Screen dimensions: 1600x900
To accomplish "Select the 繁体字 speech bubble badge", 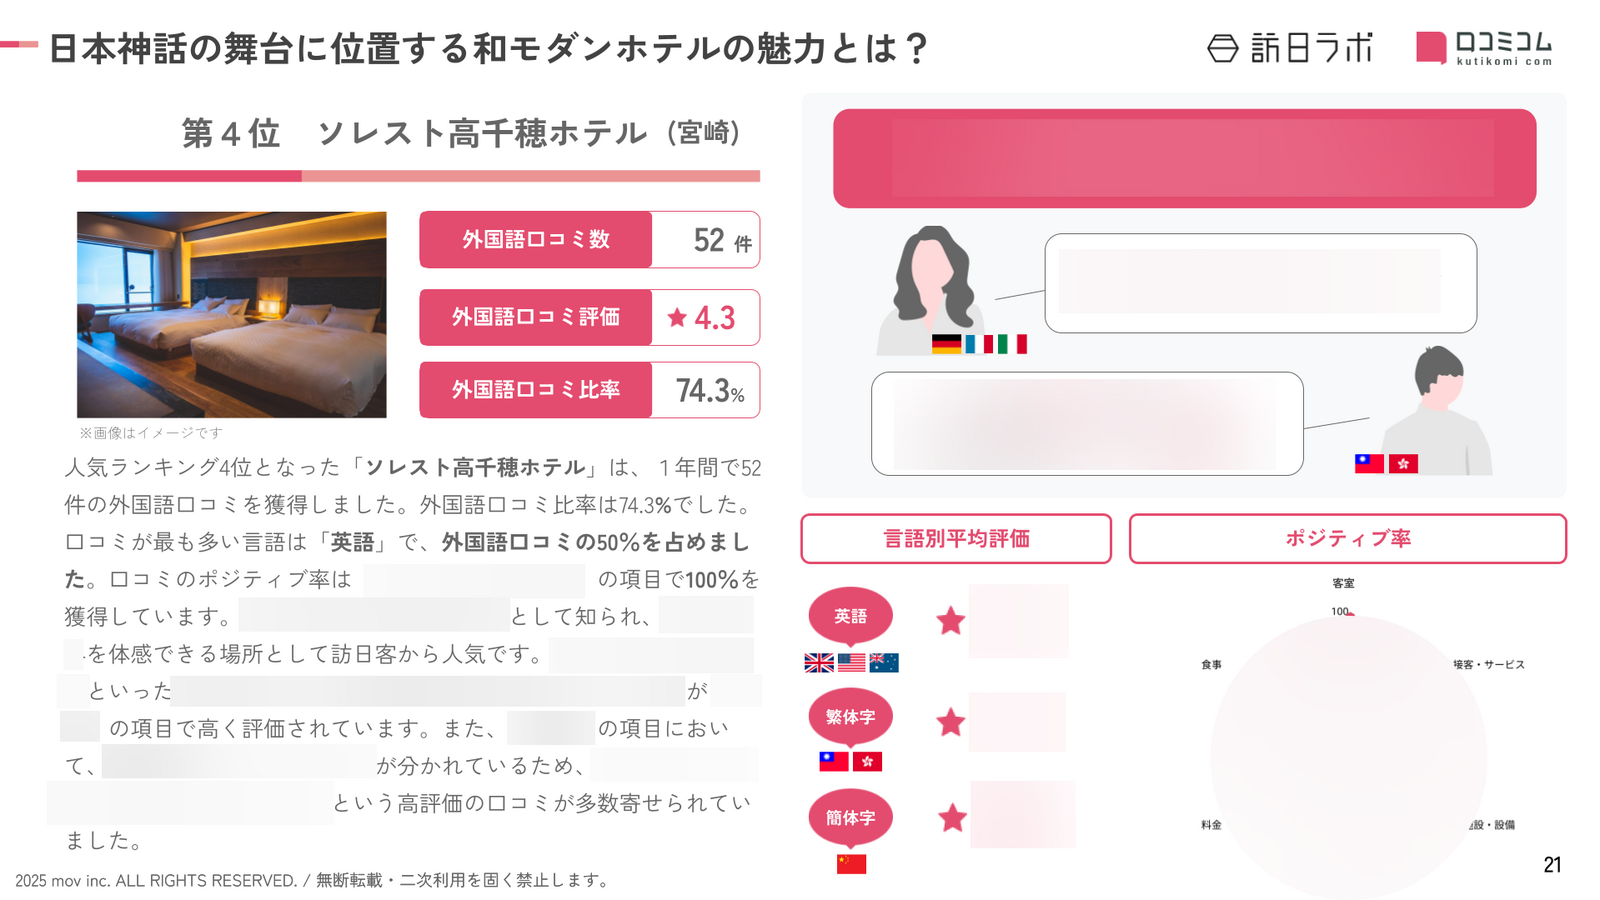I will pyautogui.click(x=850, y=717).
